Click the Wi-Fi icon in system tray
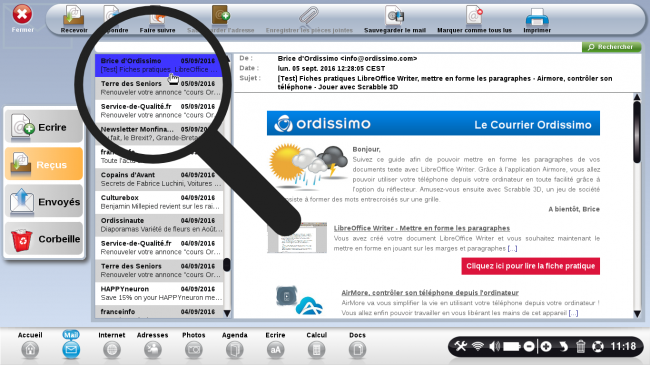This screenshot has width=650, height=365. click(478, 346)
